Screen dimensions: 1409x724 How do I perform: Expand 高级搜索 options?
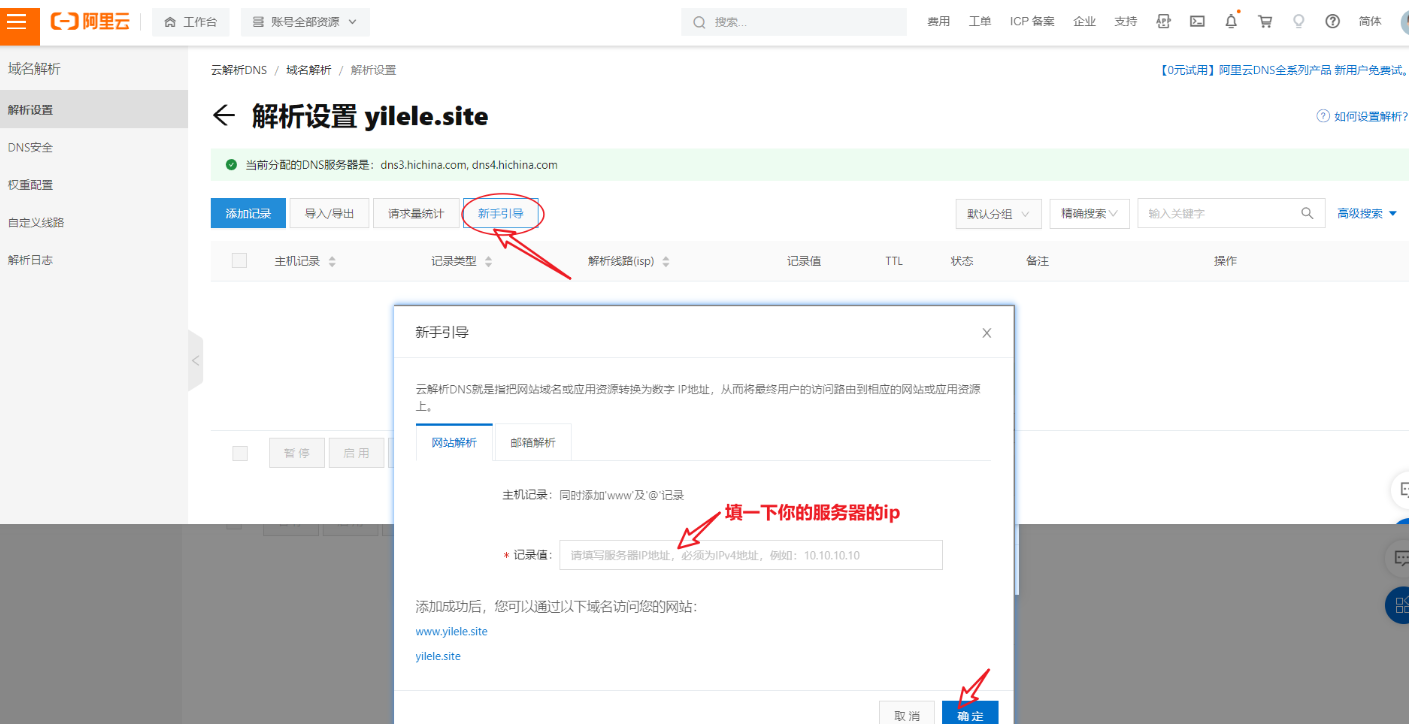tap(1367, 213)
